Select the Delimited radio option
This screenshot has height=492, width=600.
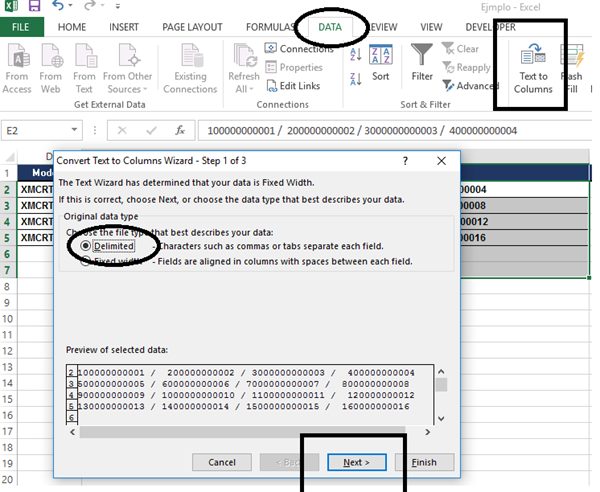click(x=86, y=246)
